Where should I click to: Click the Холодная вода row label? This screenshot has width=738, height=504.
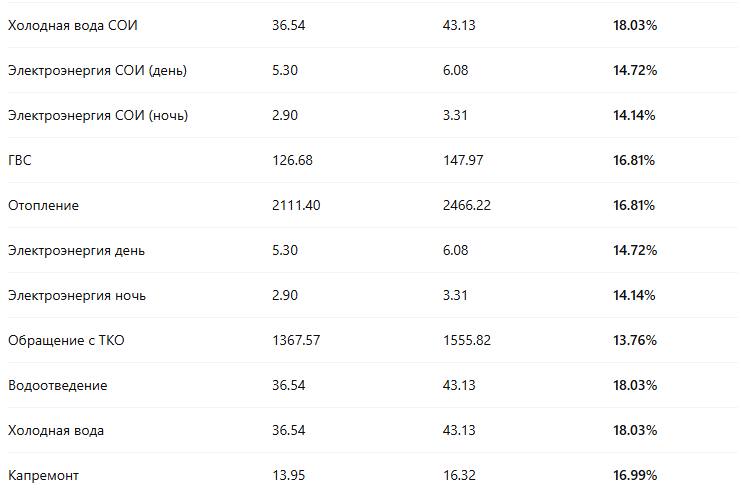[56, 431]
